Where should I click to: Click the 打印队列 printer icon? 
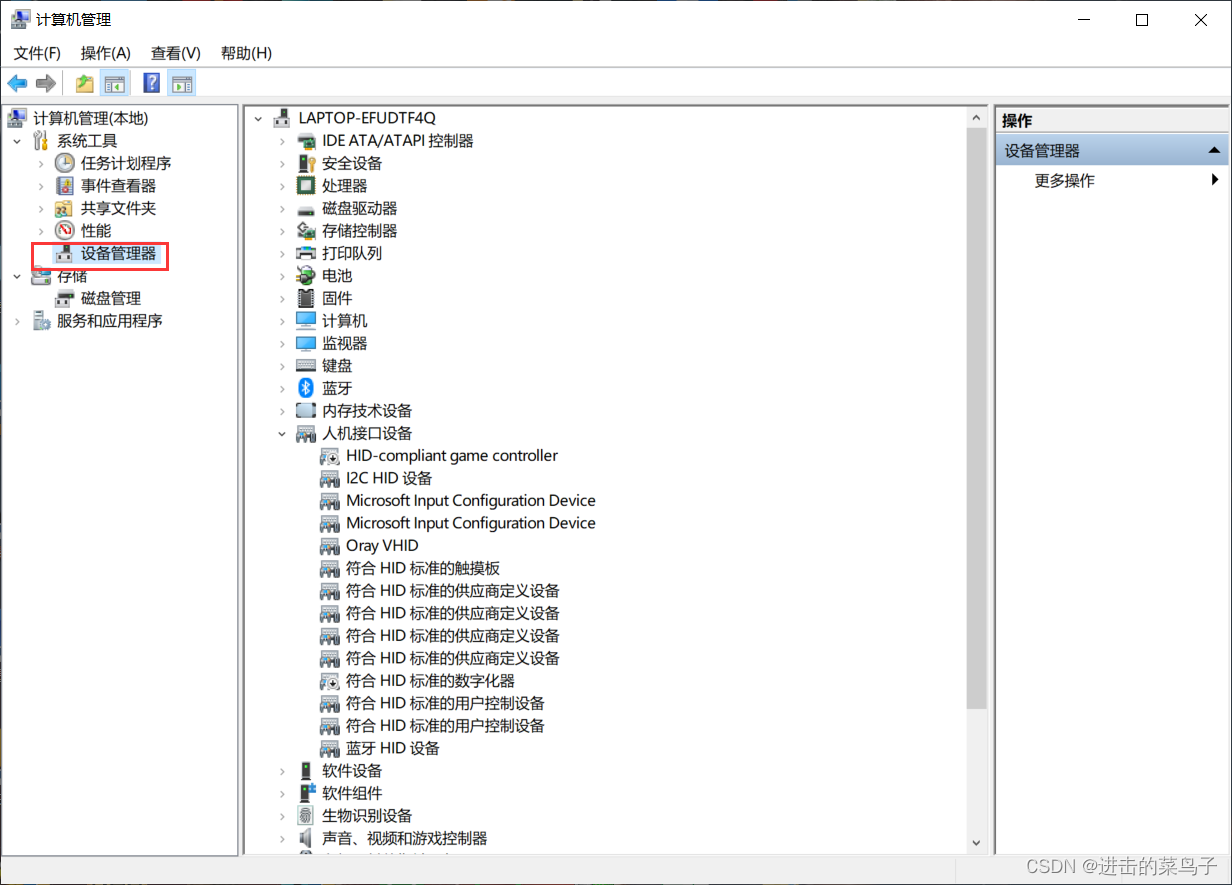pyautogui.click(x=306, y=253)
